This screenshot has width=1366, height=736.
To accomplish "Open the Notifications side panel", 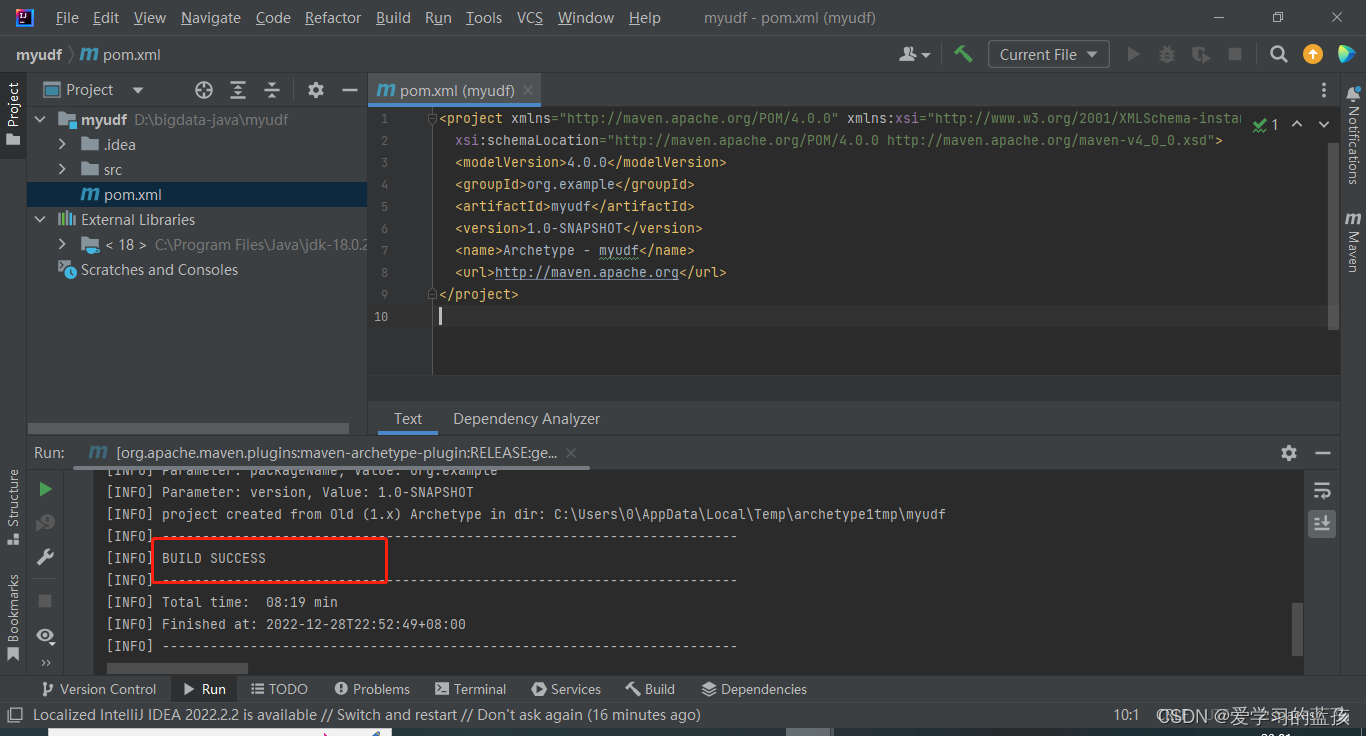I will pyautogui.click(x=1353, y=134).
